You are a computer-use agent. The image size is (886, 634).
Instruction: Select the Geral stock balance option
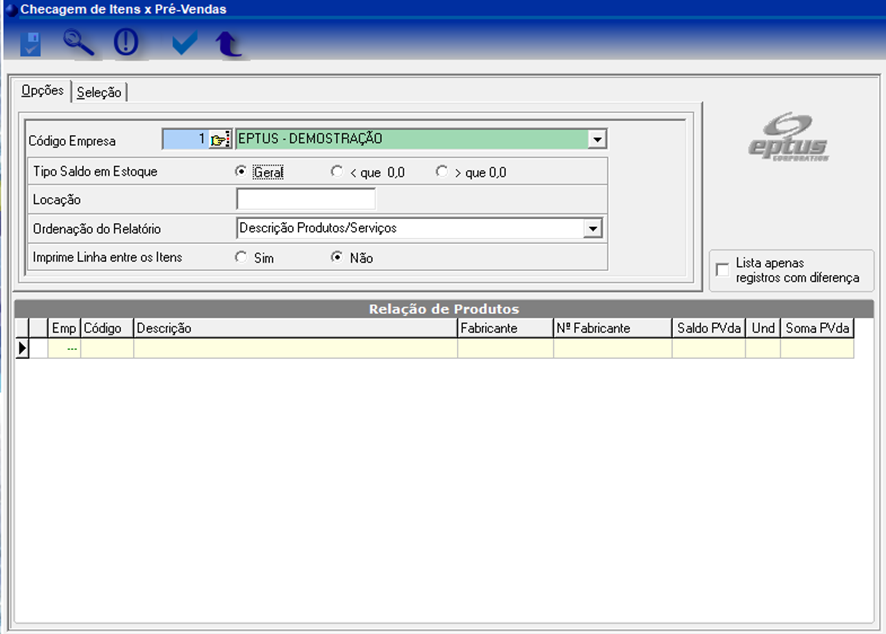pyautogui.click(x=240, y=172)
